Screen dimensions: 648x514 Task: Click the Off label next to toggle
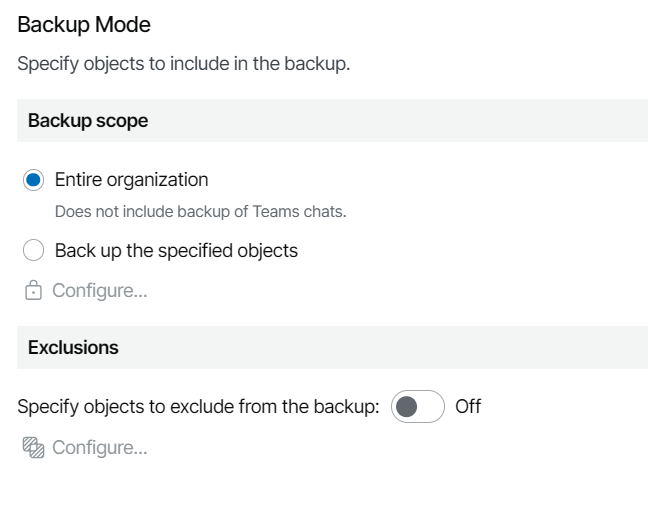click(468, 406)
